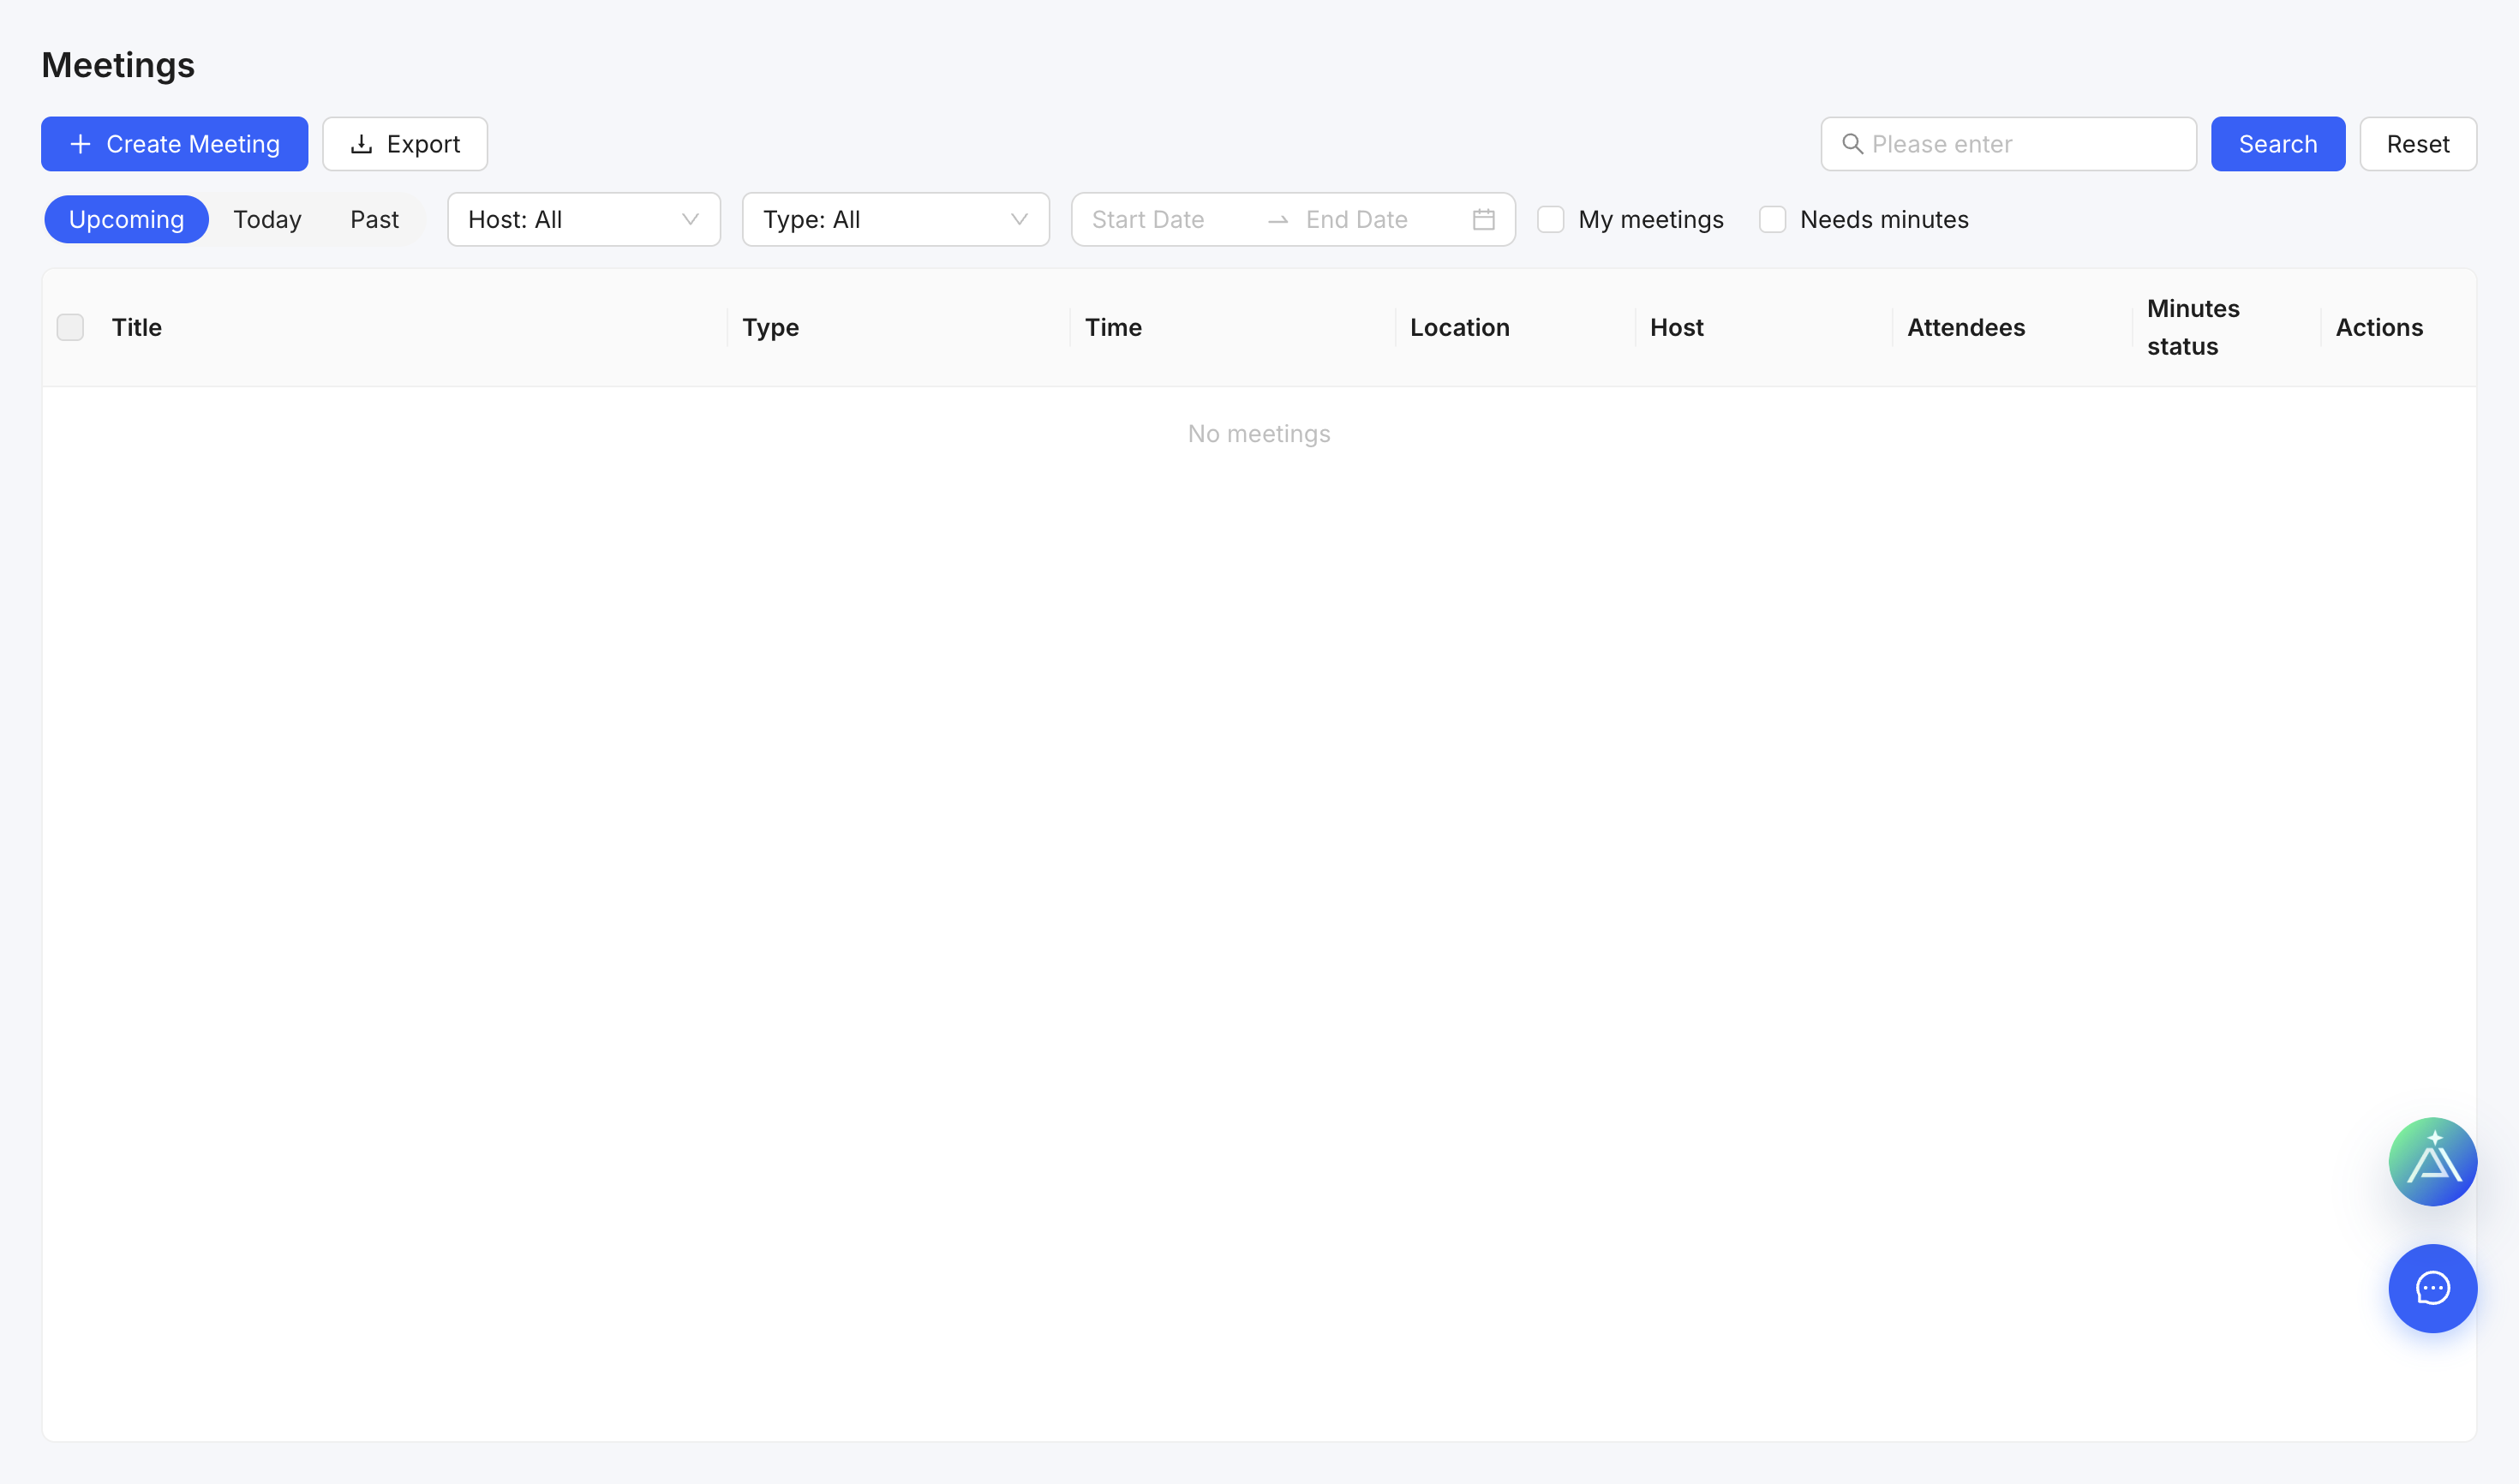Tick the Needs minutes checkbox
The image size is (2519, 1484).
coord(1772,219)
